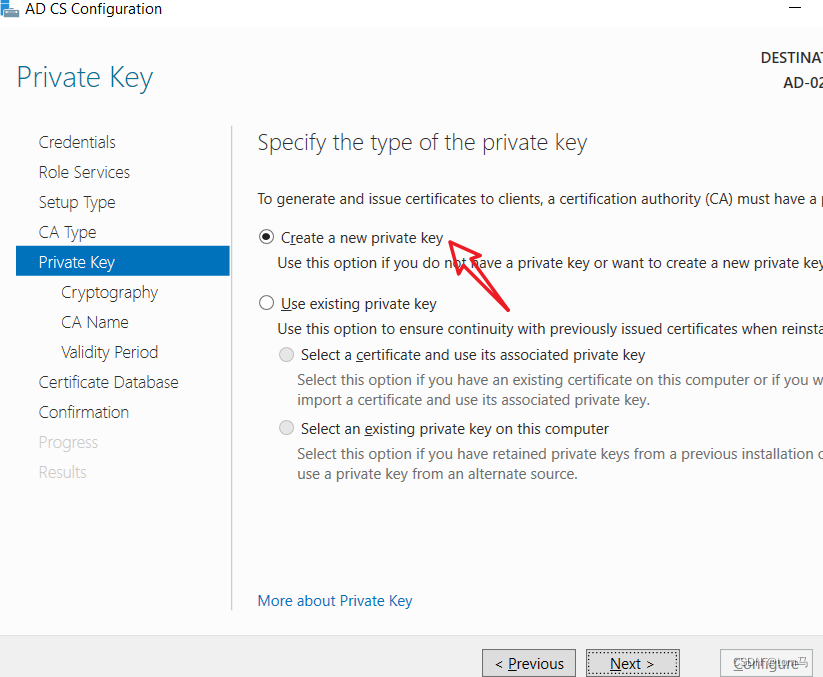Jump to Certificate Database step
Viewport: 823px width, 677px height.
pyautogui.click(x=109, y=382)
